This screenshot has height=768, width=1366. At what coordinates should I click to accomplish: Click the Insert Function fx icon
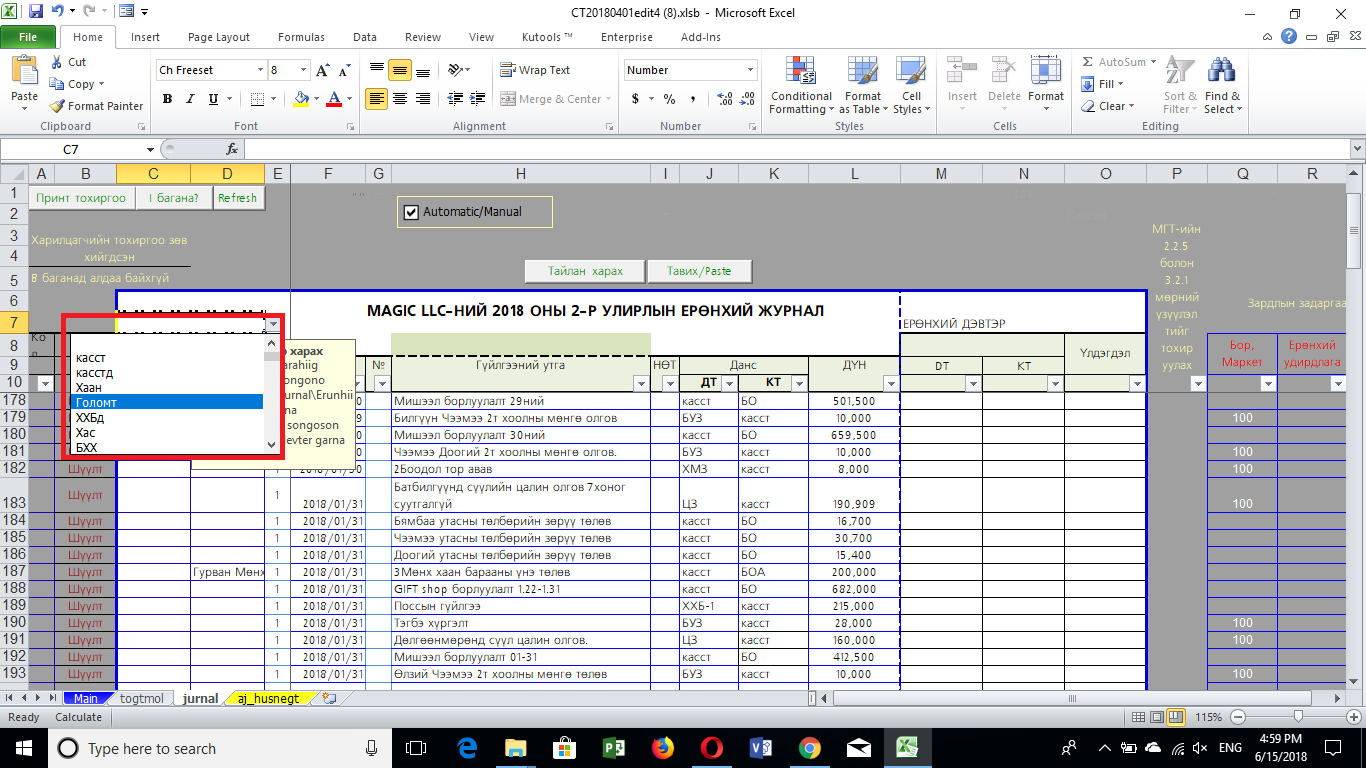coord(232,149)
